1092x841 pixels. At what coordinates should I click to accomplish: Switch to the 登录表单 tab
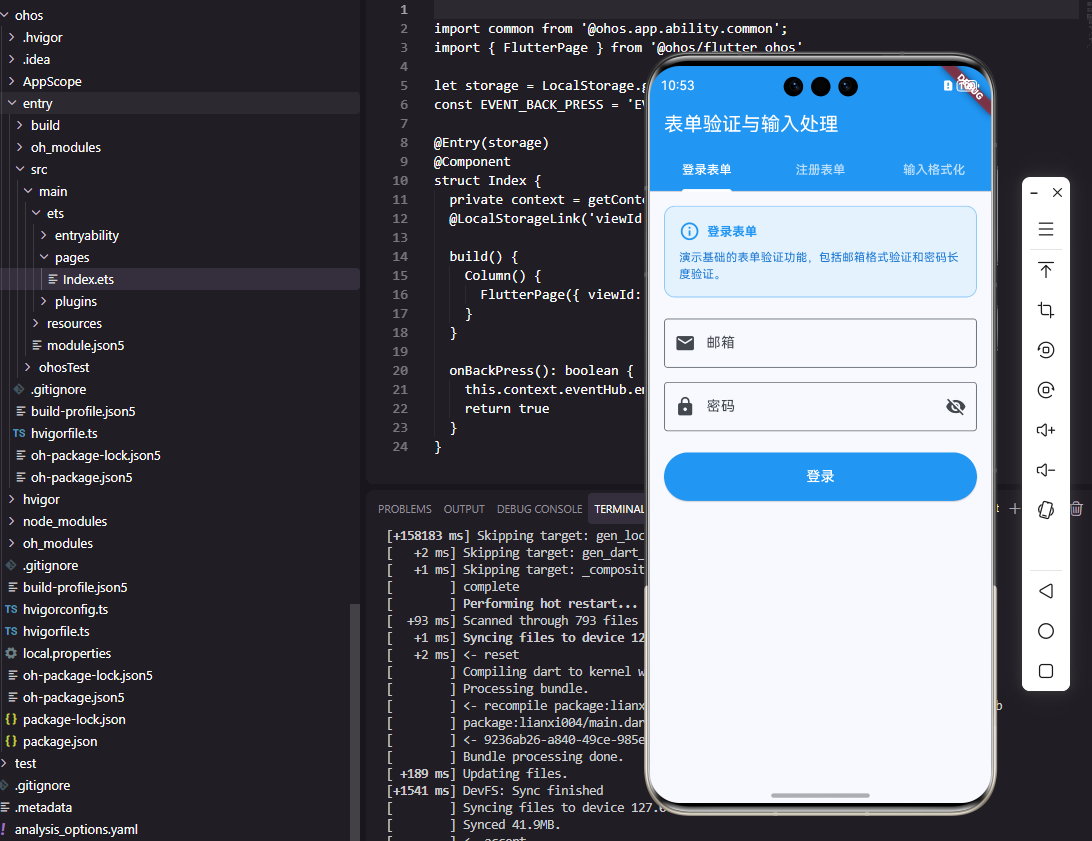pyautogui.click(x=706, y=170)
